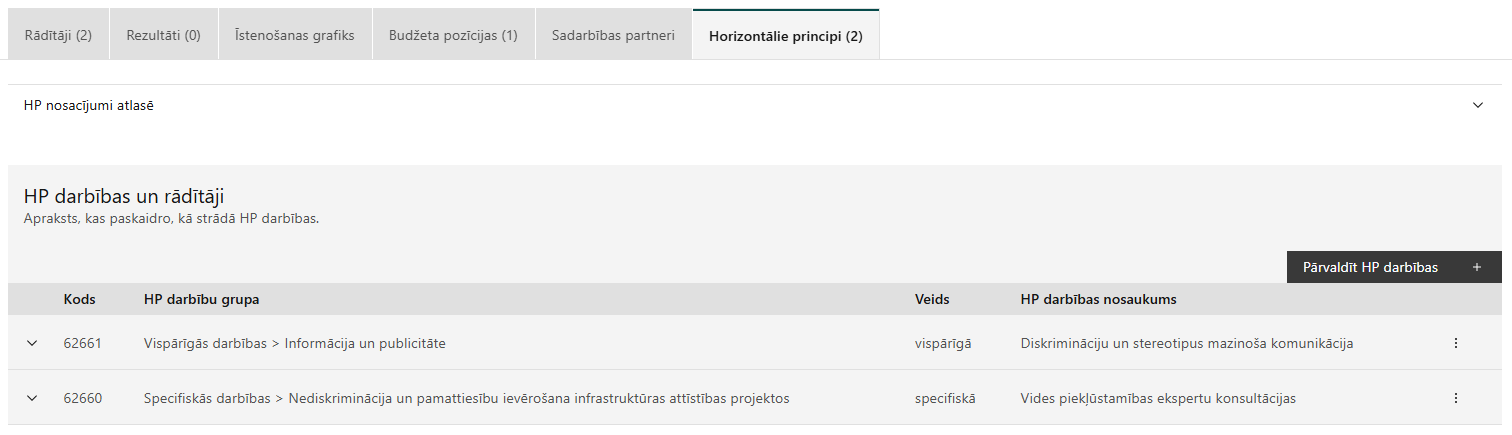Expand the HP nosacījumi atlasē chevron
This screenshot has width=1512, height=435.
tap(1478, 105)
